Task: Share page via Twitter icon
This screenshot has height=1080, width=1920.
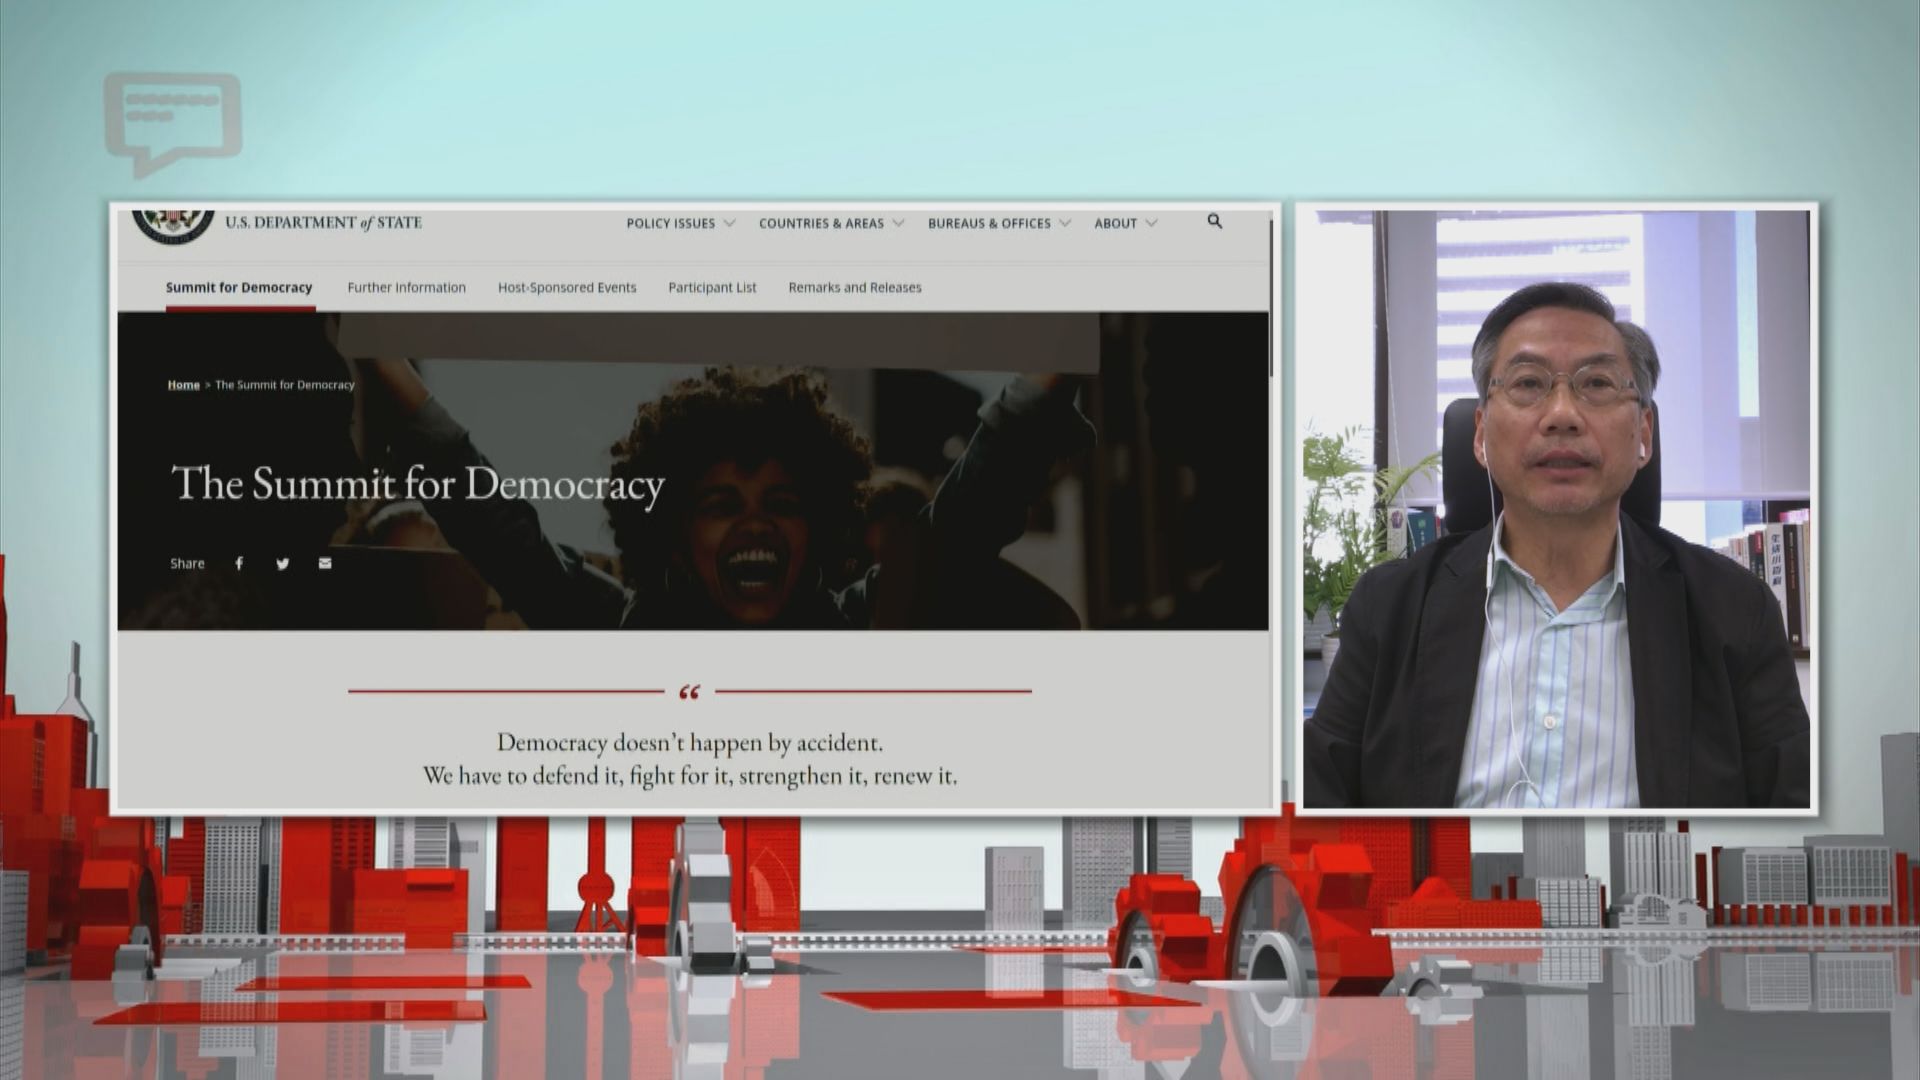Action: (x=283, y=563)
